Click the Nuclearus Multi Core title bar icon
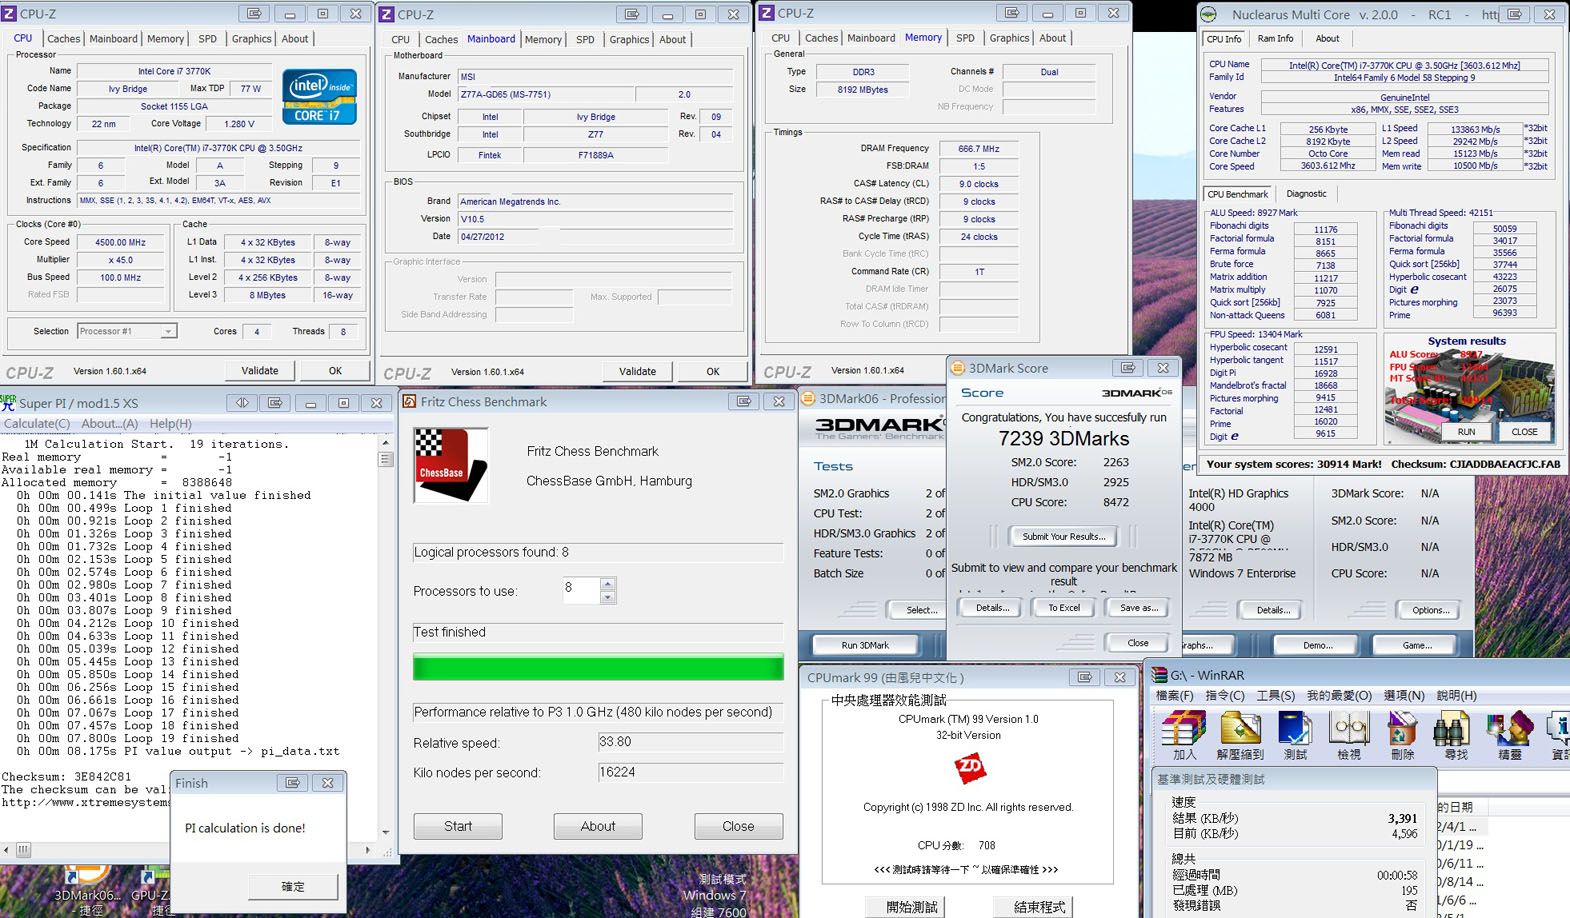The image size is (1570, 918). pos(1209,14)
